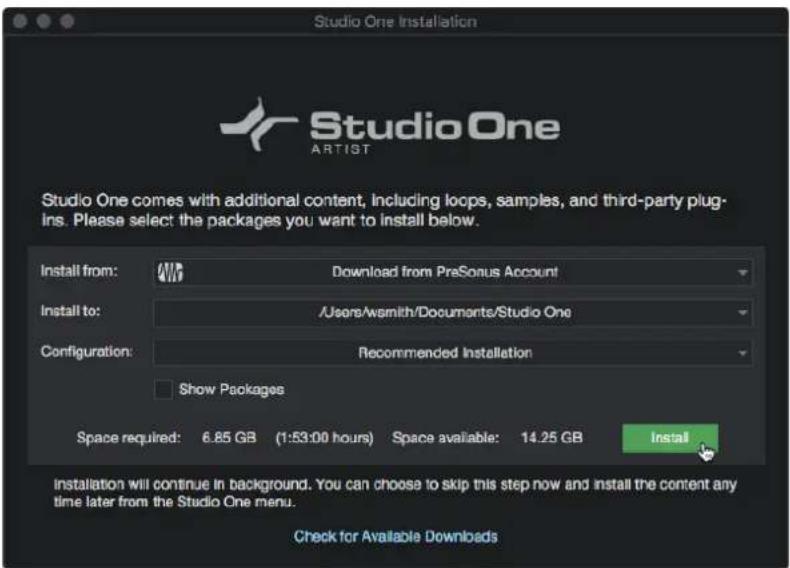
Task: Click the Check for Available Downloads link
Action: click(x=396, y=537)
